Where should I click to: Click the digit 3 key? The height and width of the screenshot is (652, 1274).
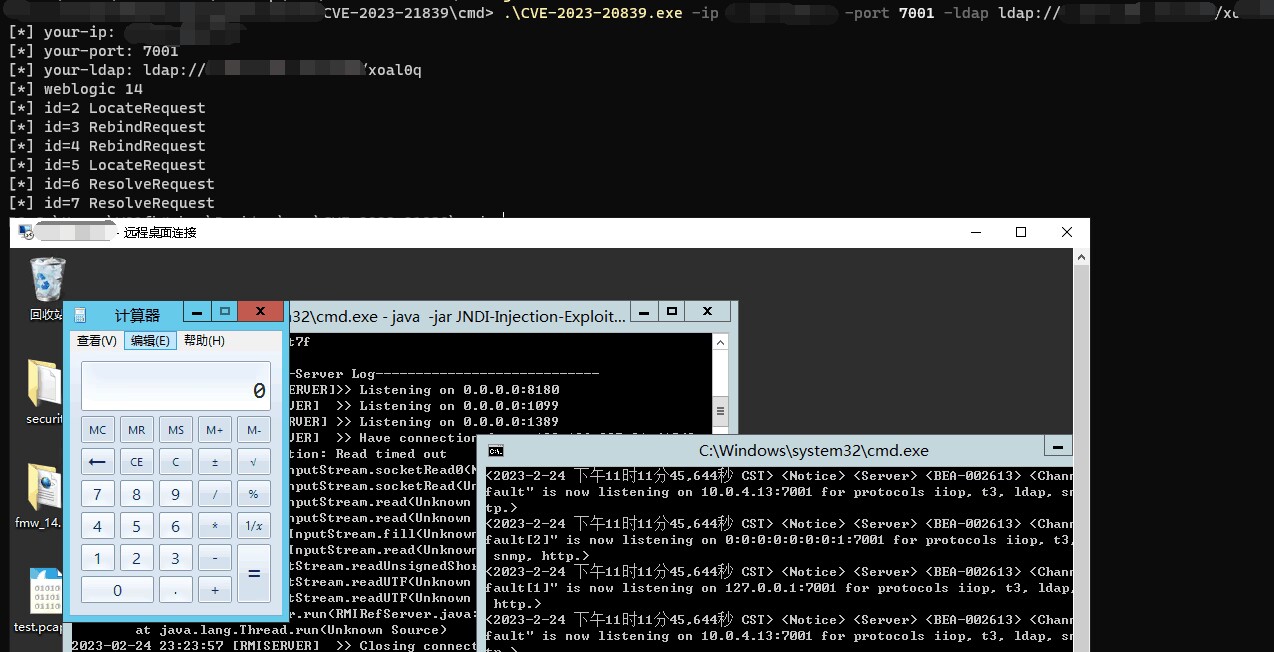(176, 558)
